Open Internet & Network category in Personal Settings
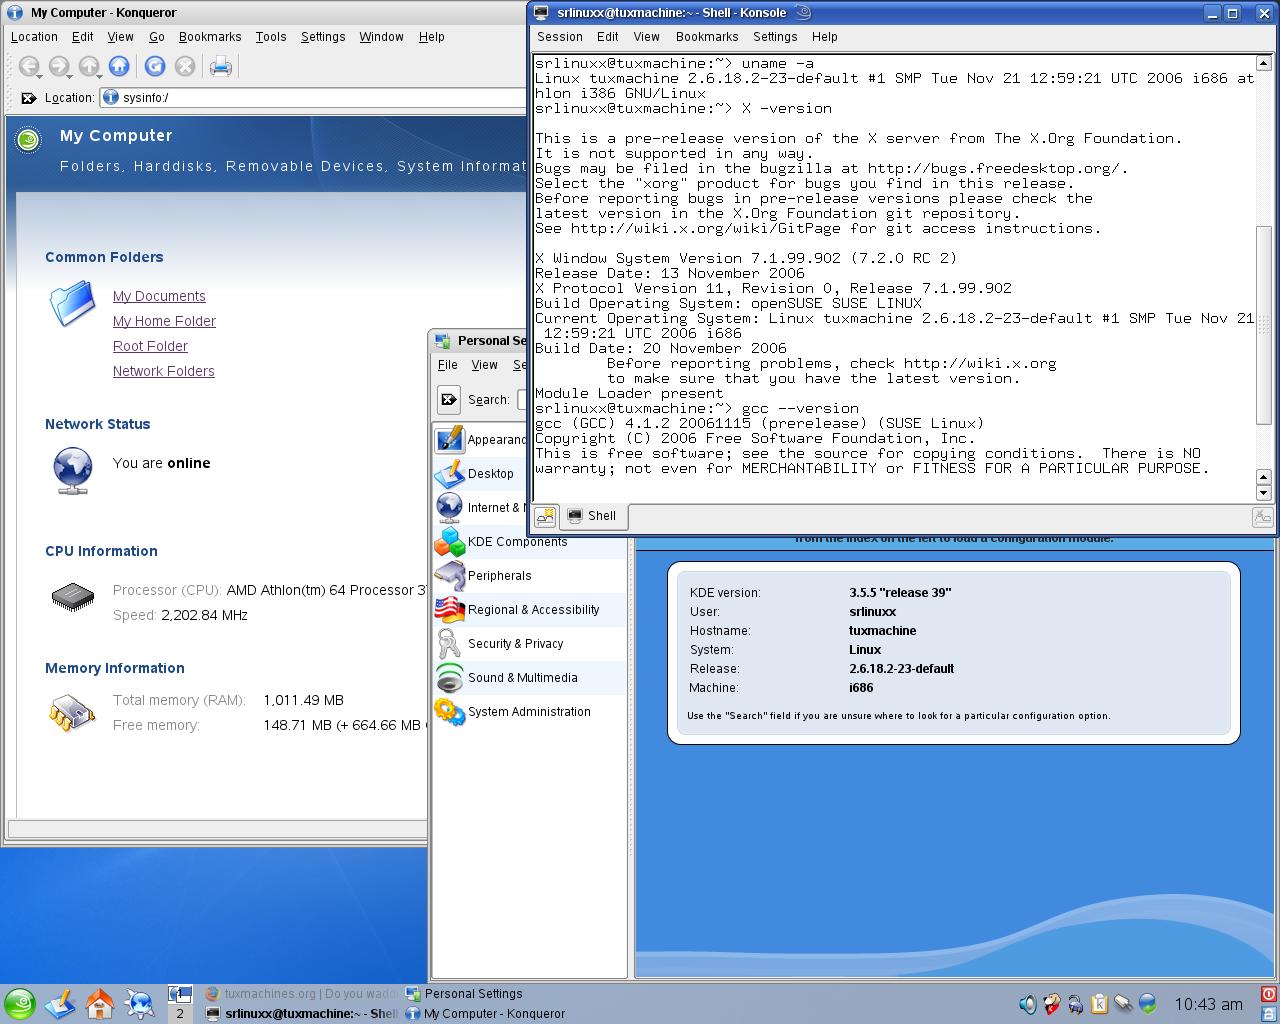The width and height of the screenshot is (1280, 1024). point(481,508)
